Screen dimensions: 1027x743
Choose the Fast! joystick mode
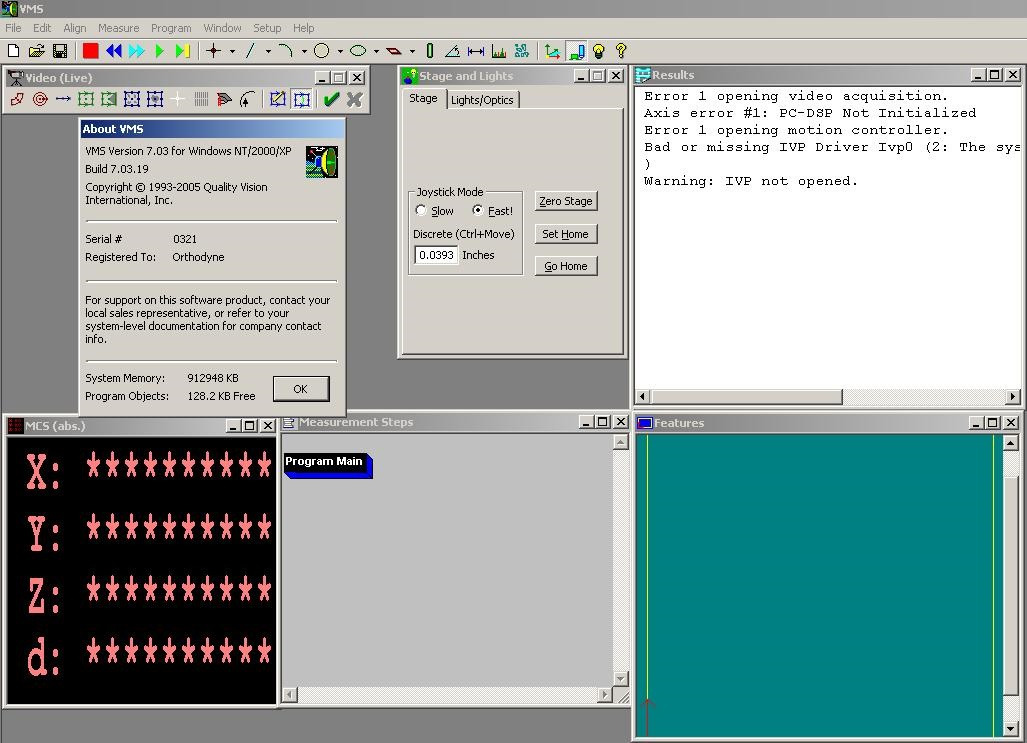(x=478, y=211)
